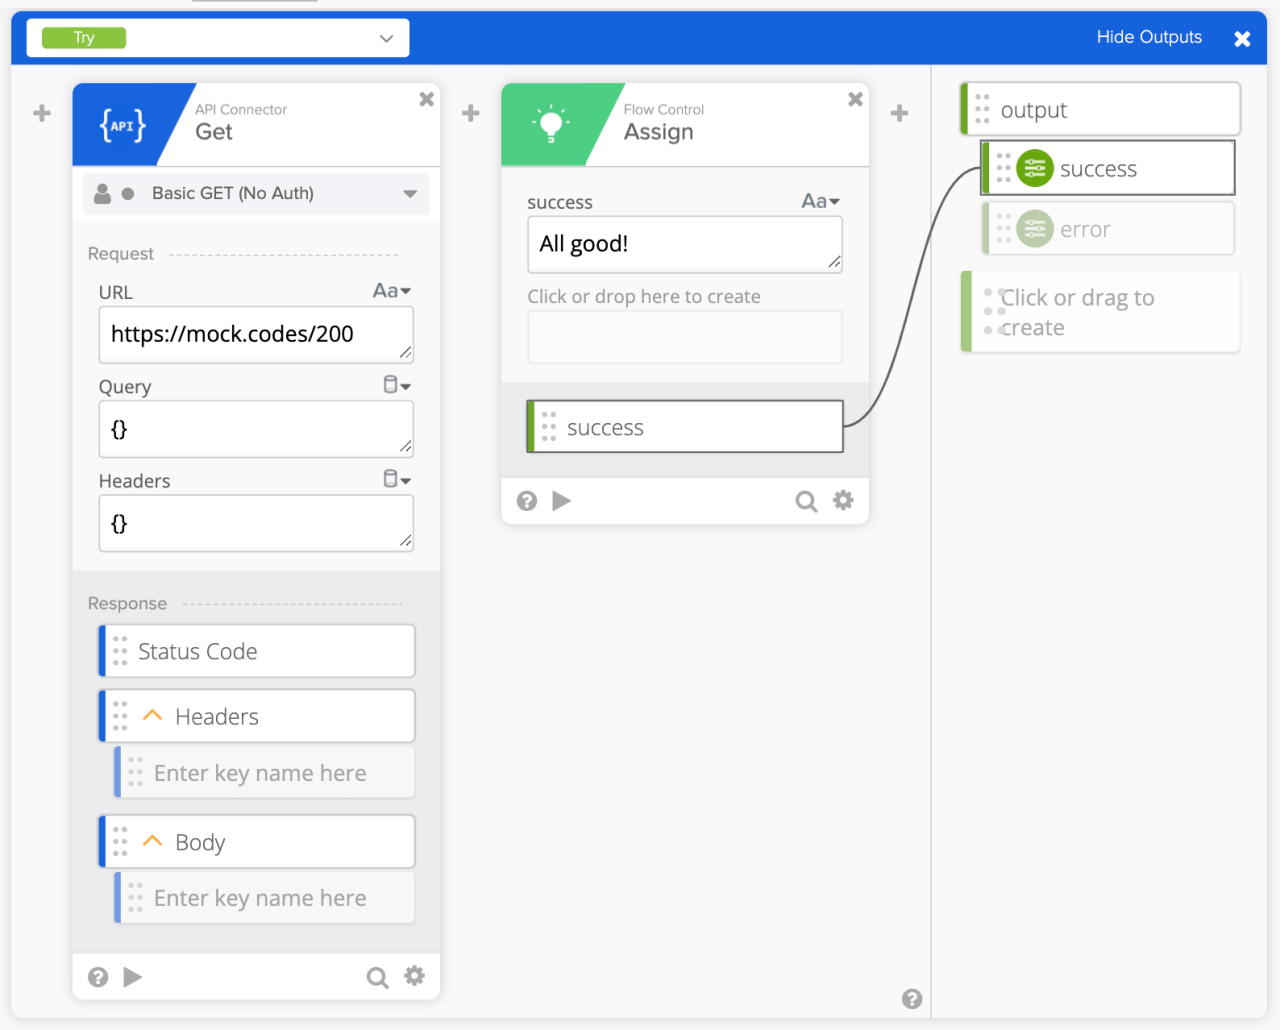The width and height of the screenshot is (1280, 1030).
Task: Run the Get step using its play icon
Action: (133, 977)
